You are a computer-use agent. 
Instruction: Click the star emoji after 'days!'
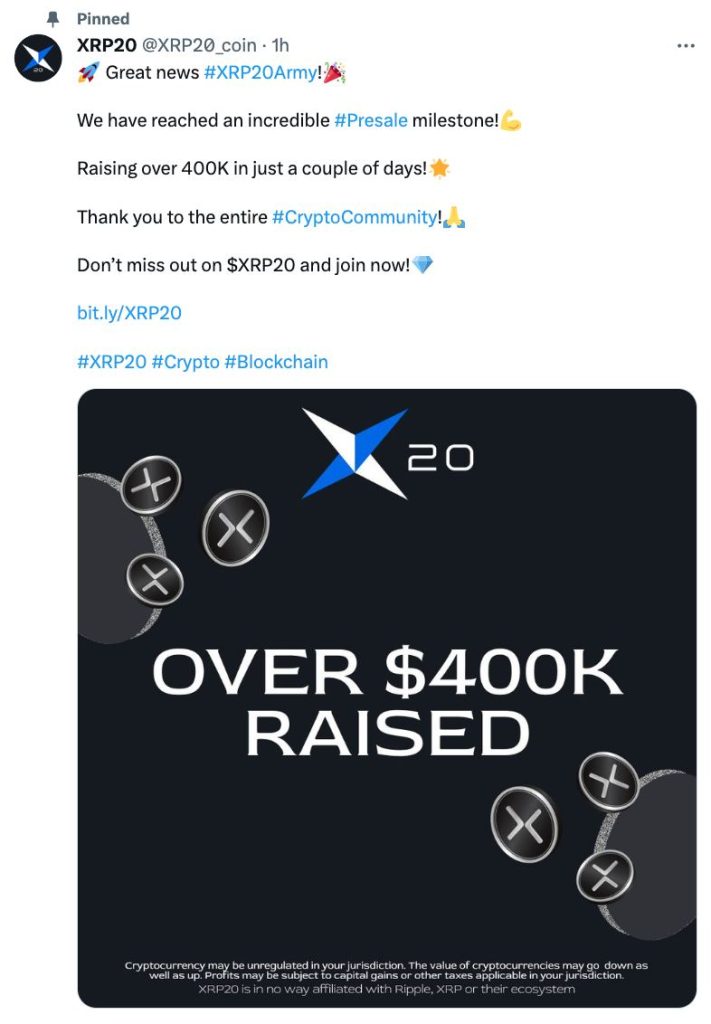point(440,169)
